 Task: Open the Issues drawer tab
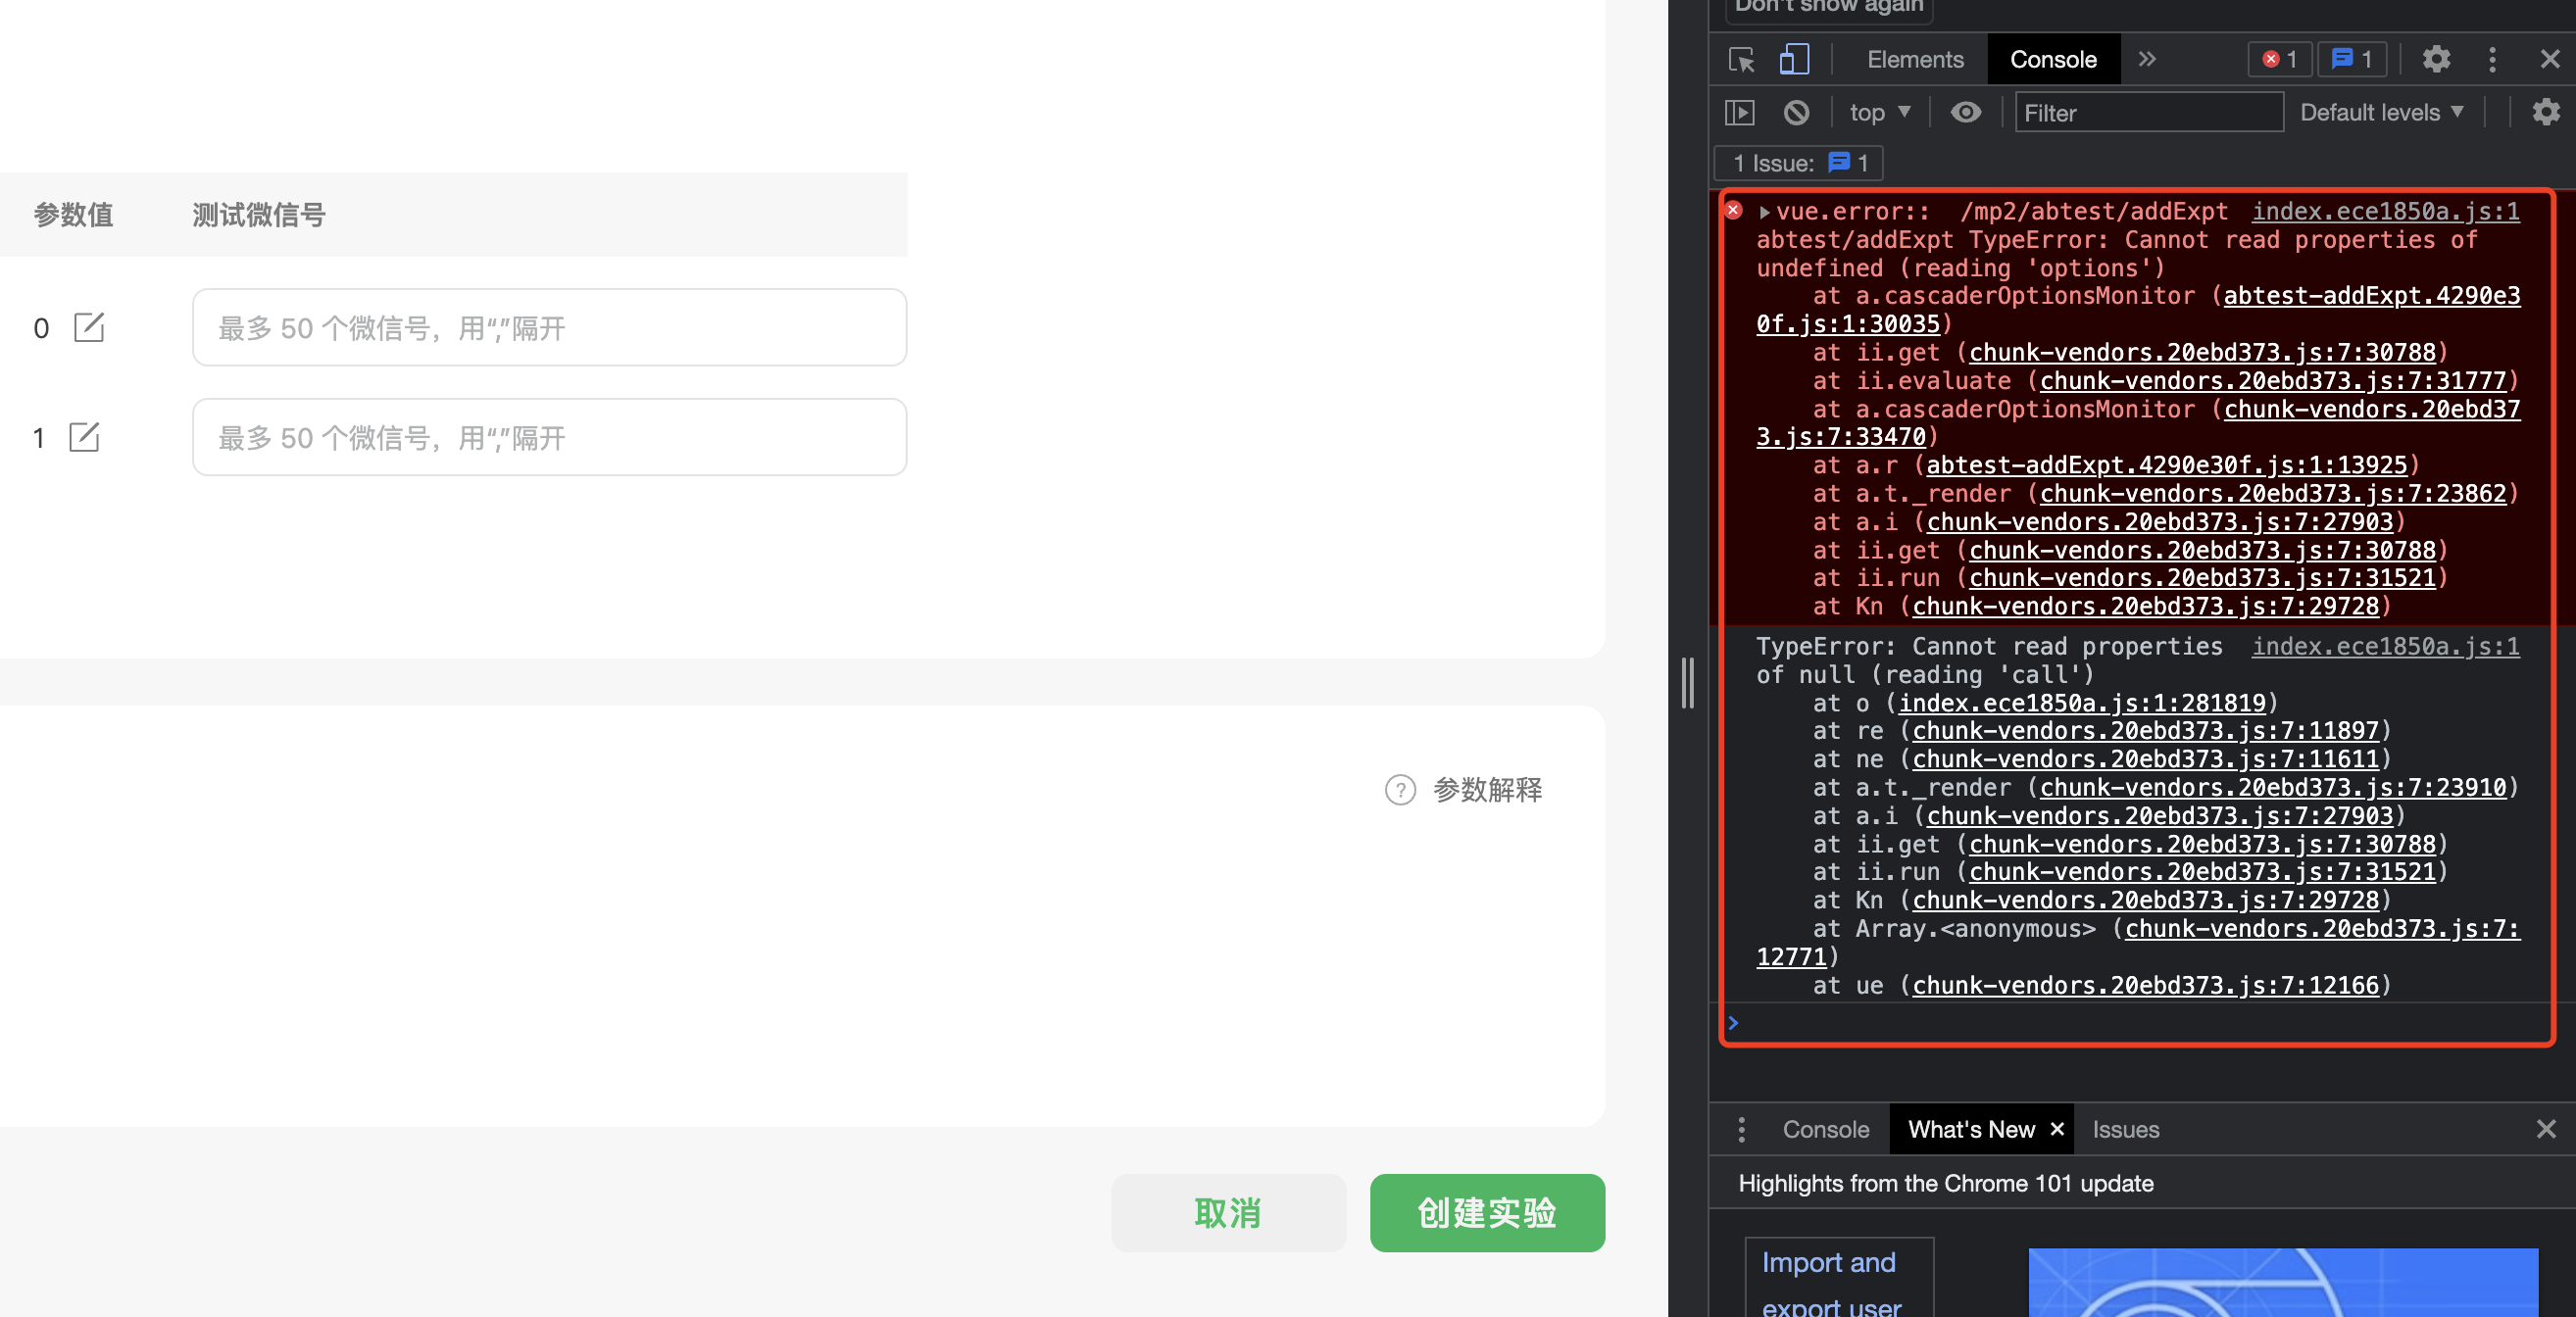pos(2125,1130)
